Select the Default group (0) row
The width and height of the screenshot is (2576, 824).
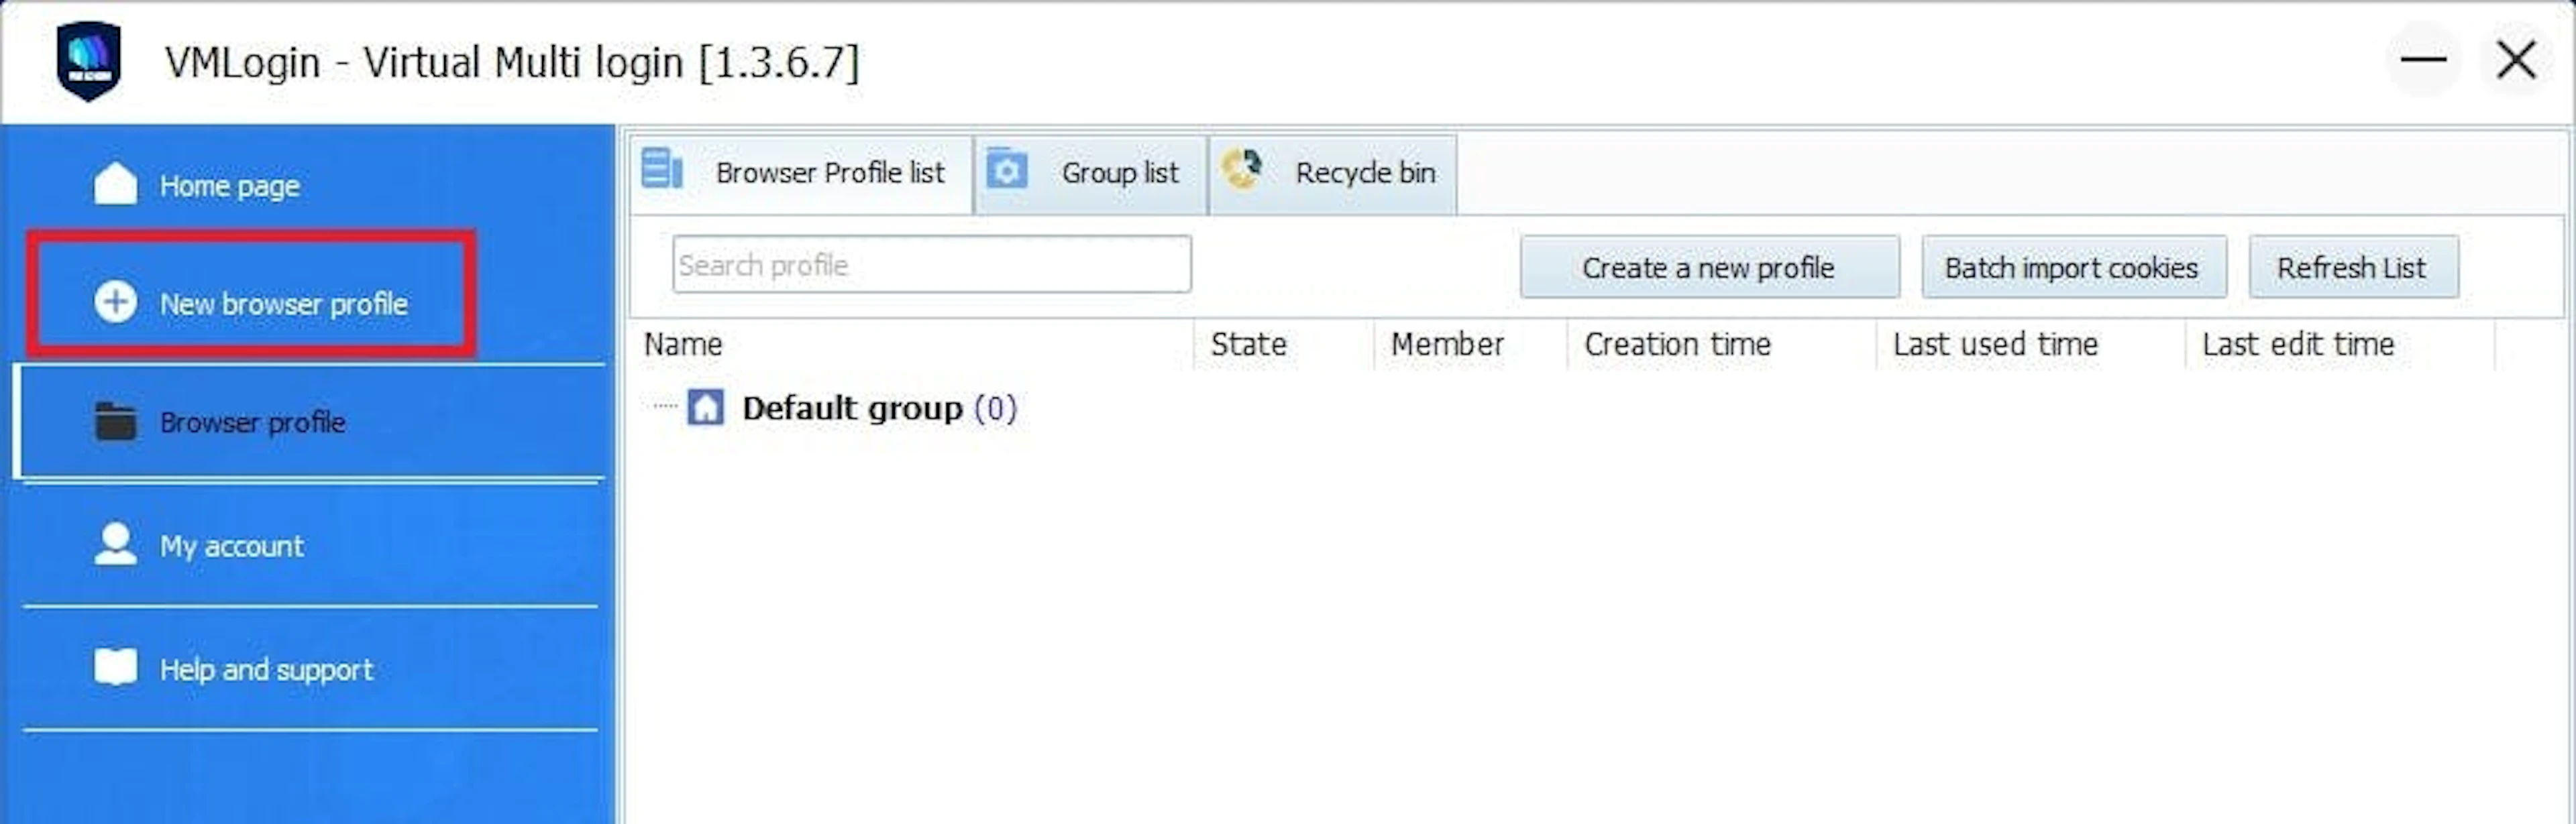pyautogui.click(x=879, y=408)
